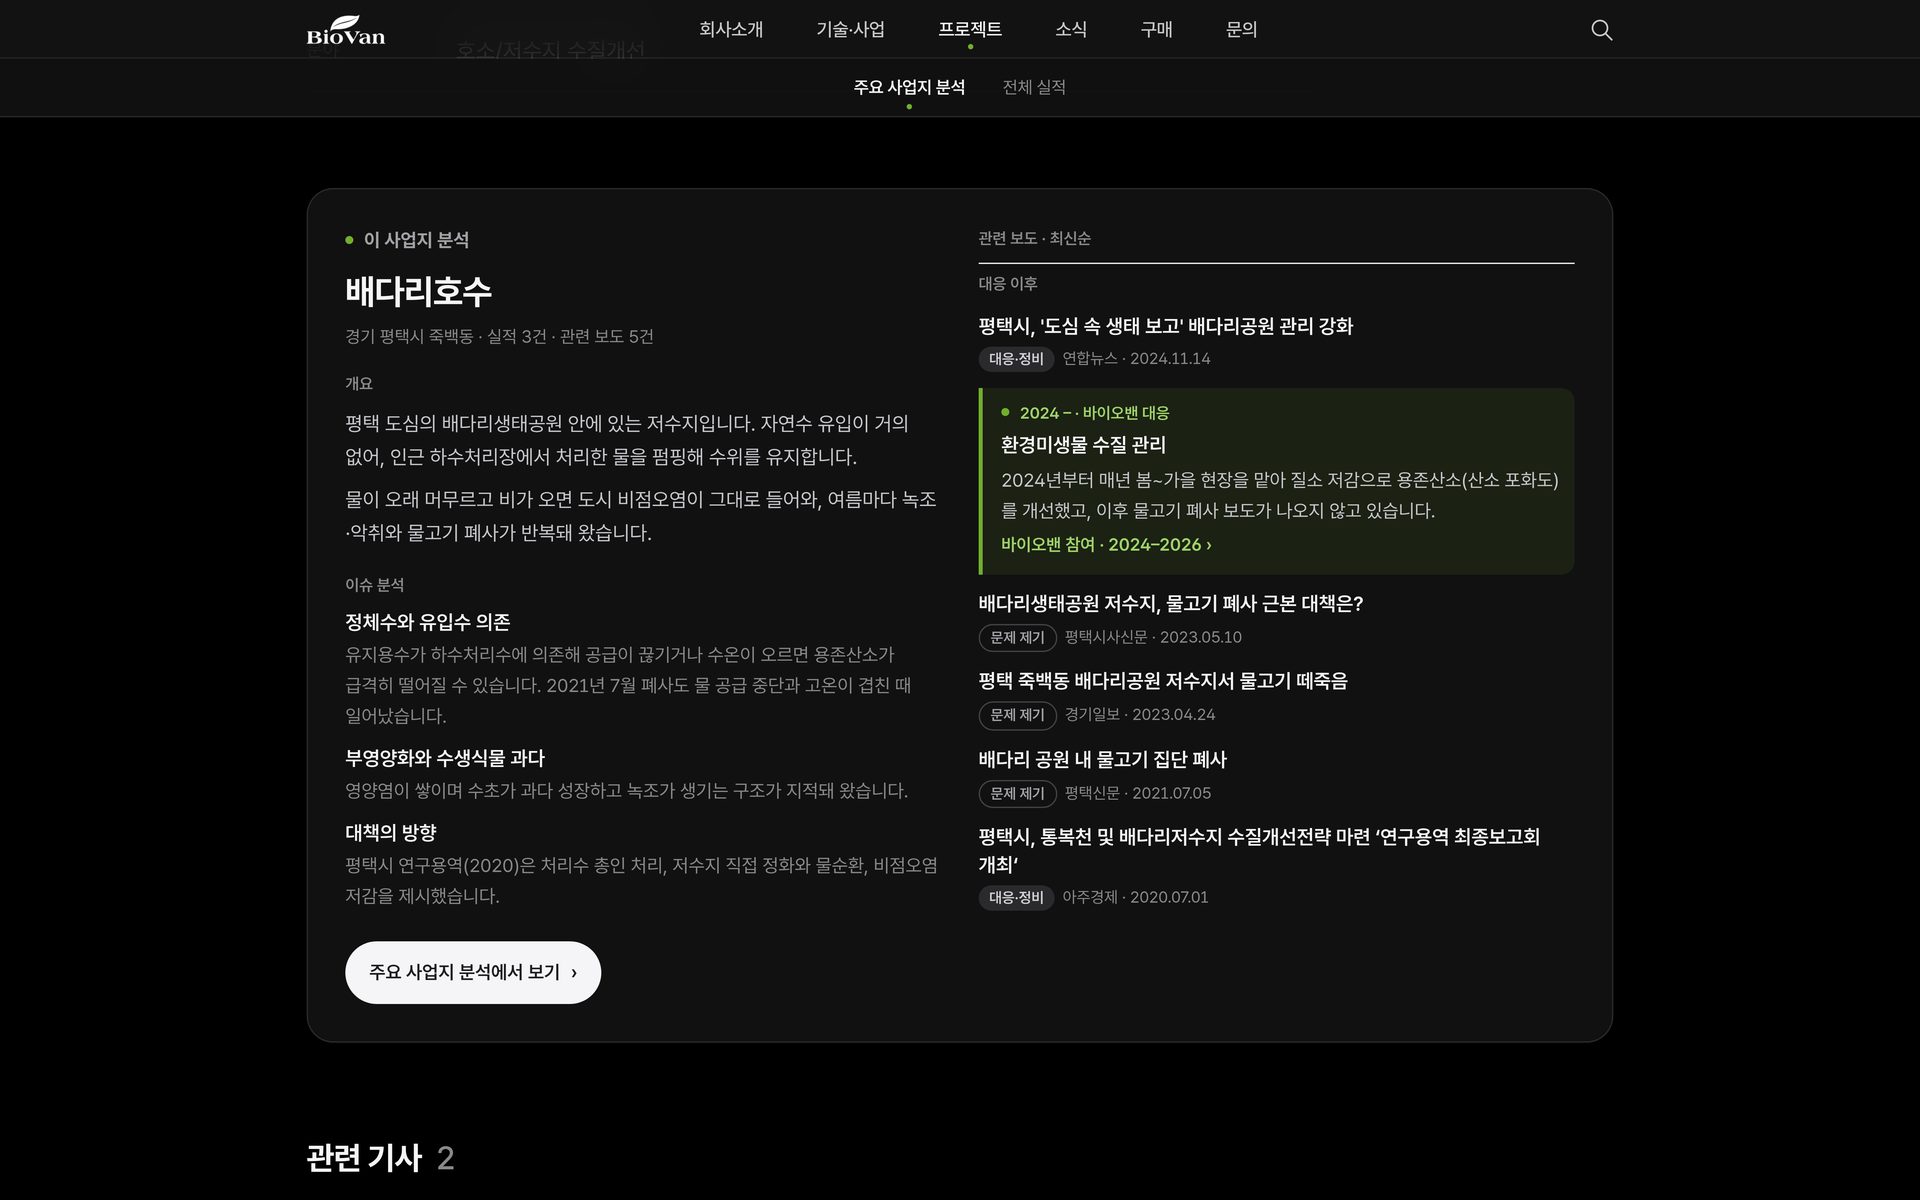Open the 회사소개 menu

pyautogui.click(x=731, y=30)
